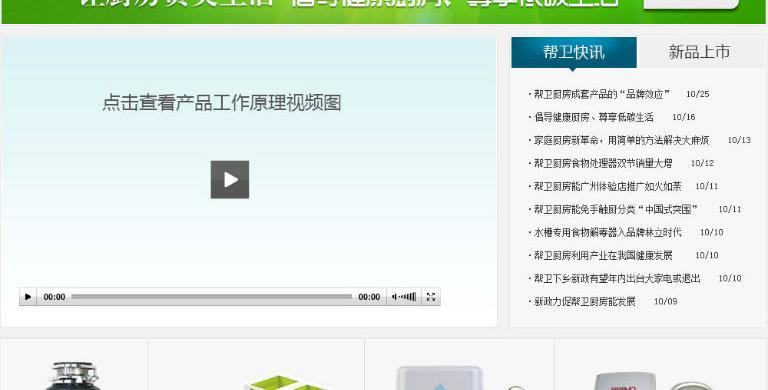Open the 广州体验店推广 news link
Screen dimensions: 768x390
click(x=607, y=186)
